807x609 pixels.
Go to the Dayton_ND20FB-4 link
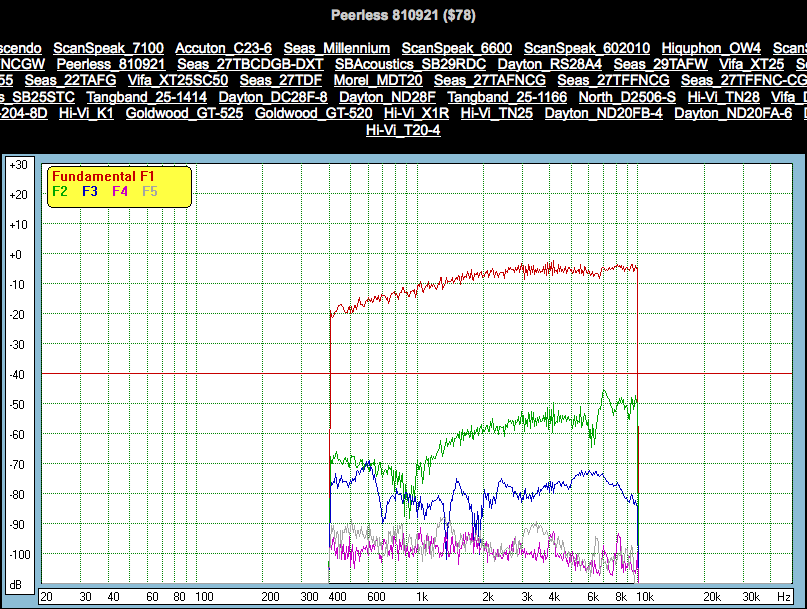coord(604,113)
